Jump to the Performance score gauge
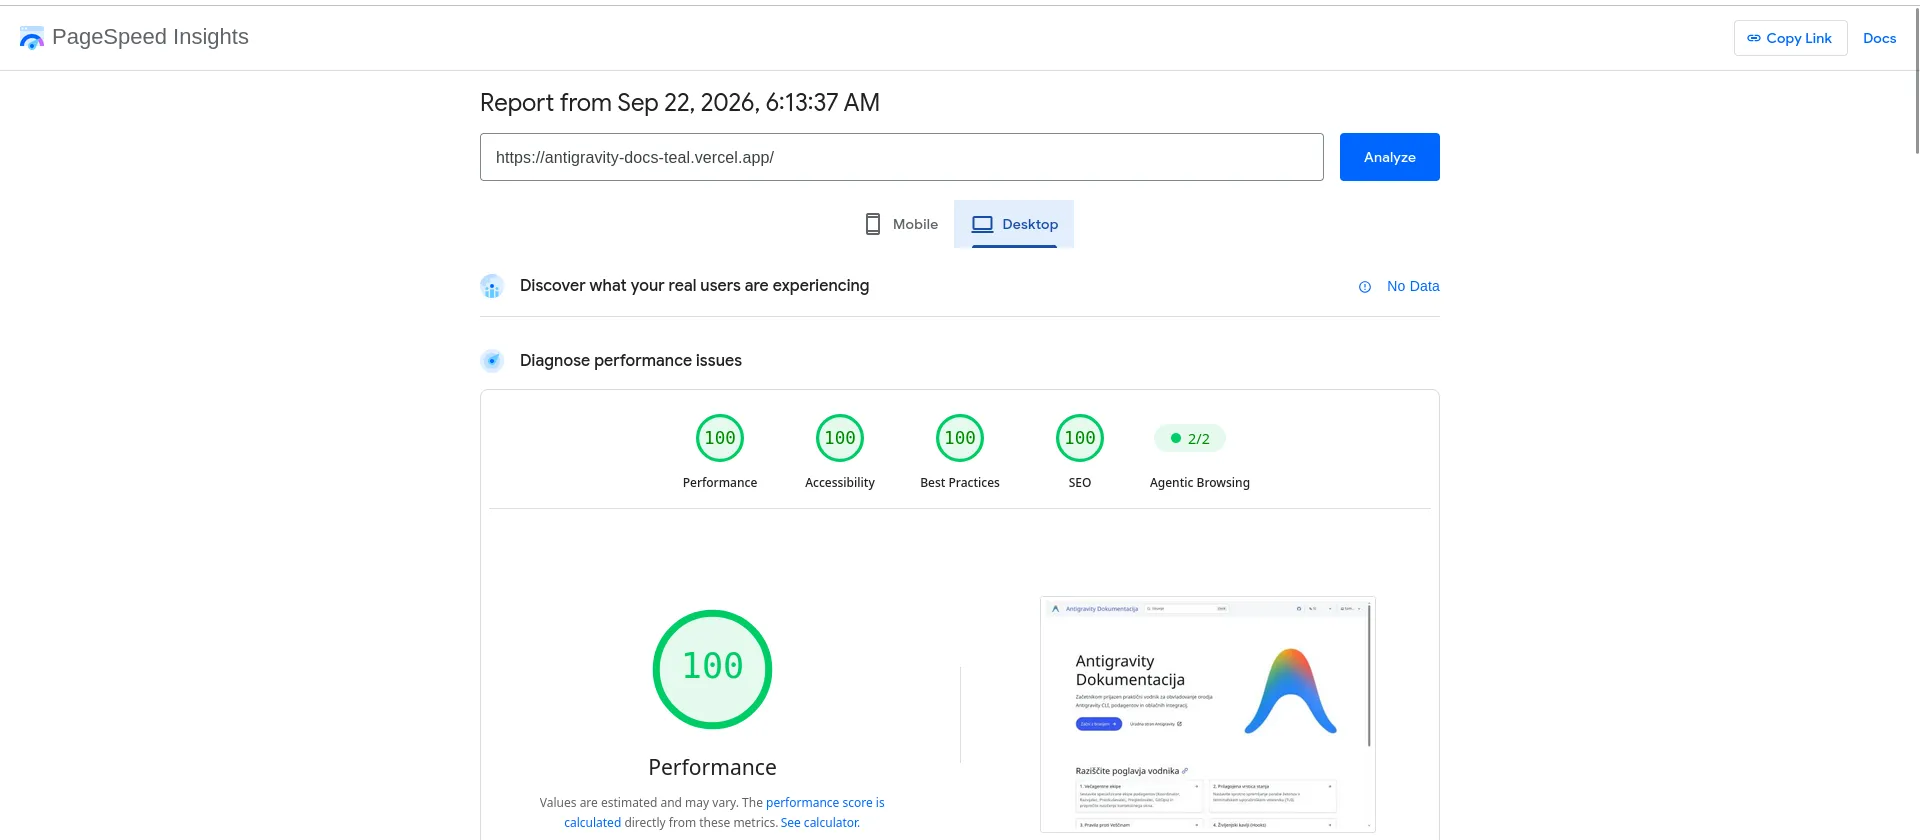 click(720, 438)
